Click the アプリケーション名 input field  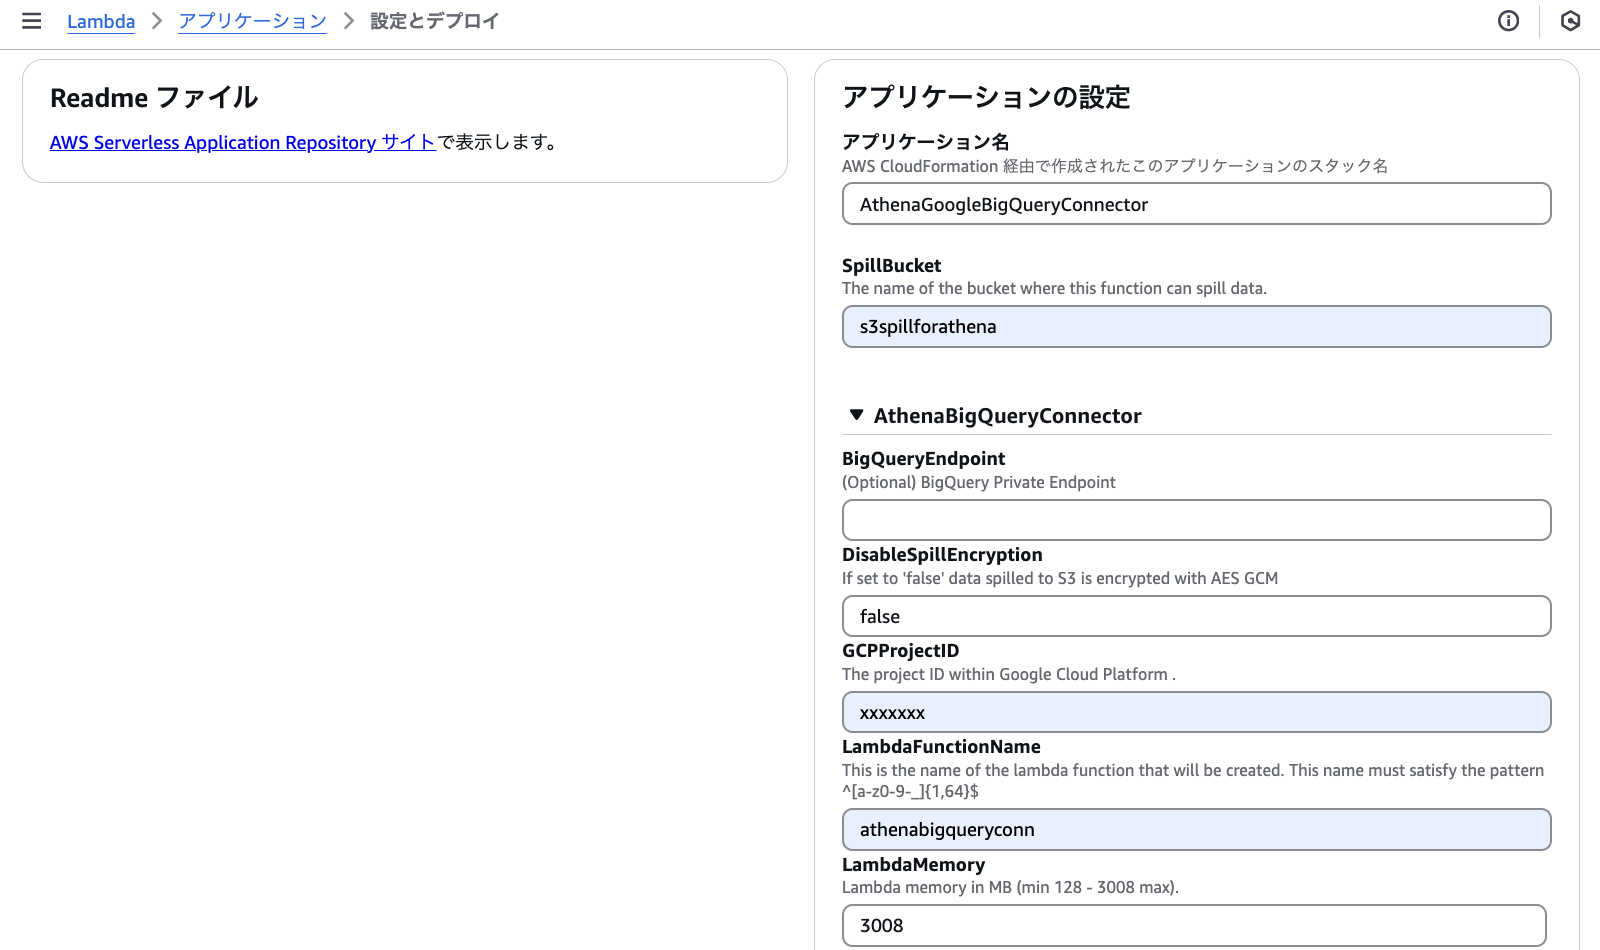[1196, 204]
